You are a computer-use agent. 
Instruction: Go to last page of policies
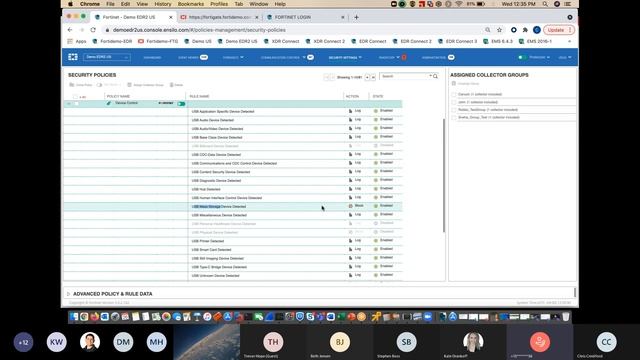373,77
